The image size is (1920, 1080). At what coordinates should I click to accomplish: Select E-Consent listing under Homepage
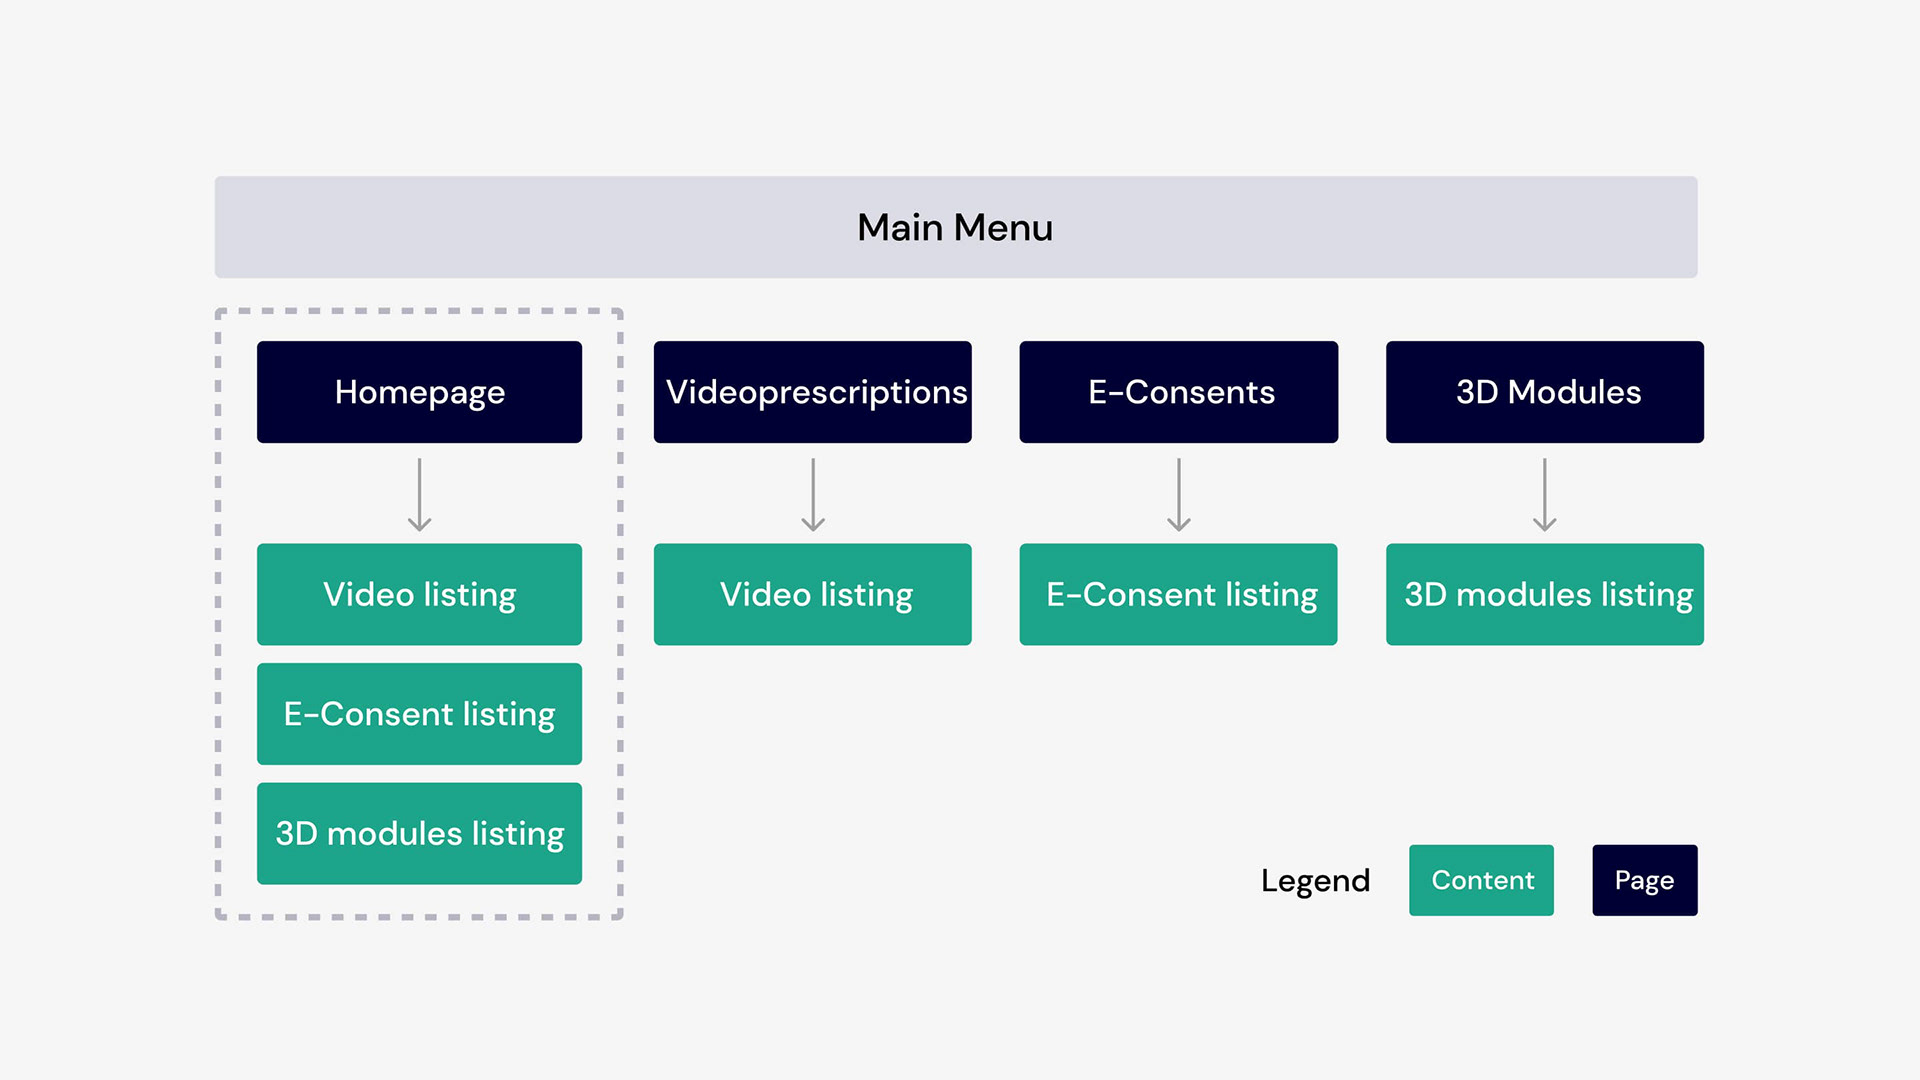point(419,714)
